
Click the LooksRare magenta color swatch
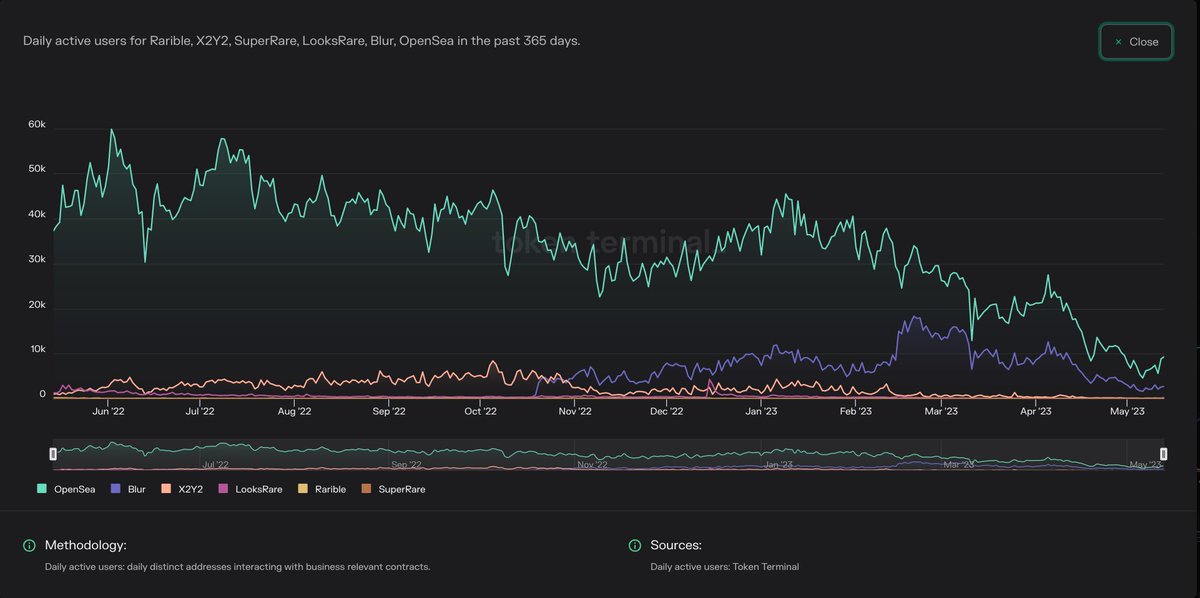coord(225,489)
